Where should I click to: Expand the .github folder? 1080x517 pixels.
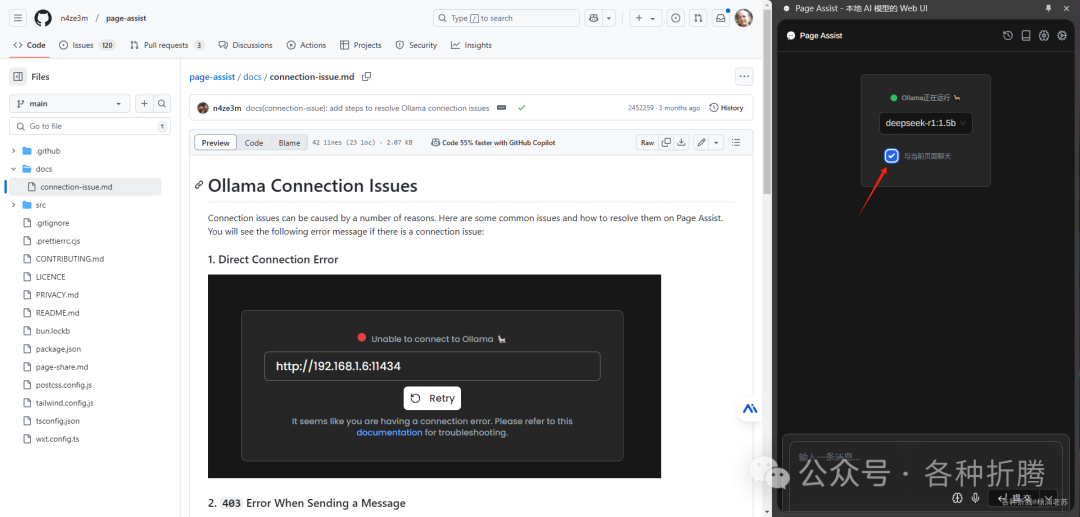point(13,151)
